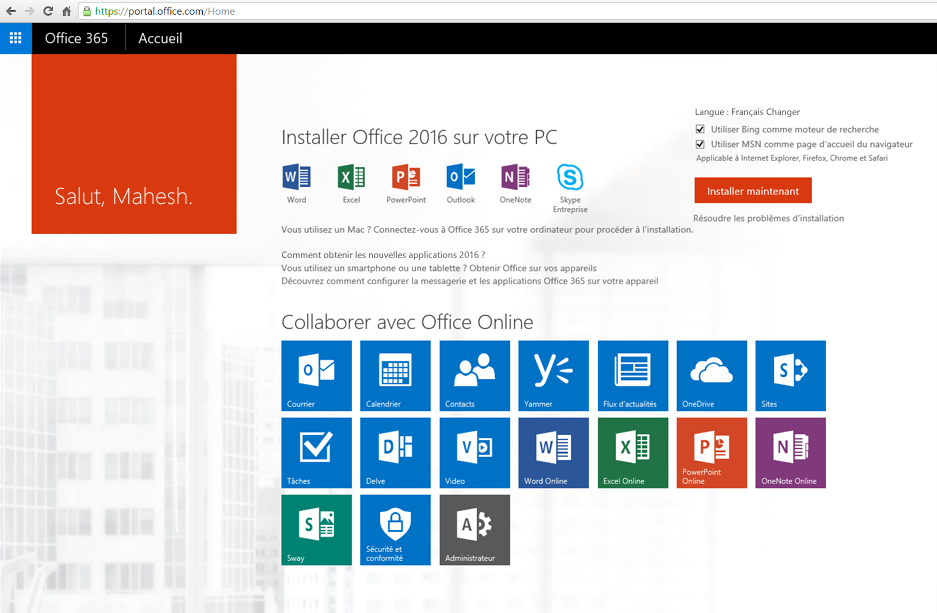Click the portal.office.com address bar

pos(508,11)
